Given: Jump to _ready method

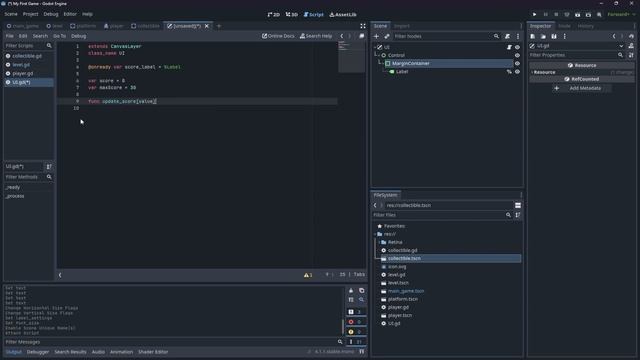Looking at the screenshot, I should pyautogui.click(x=13, y=187).
